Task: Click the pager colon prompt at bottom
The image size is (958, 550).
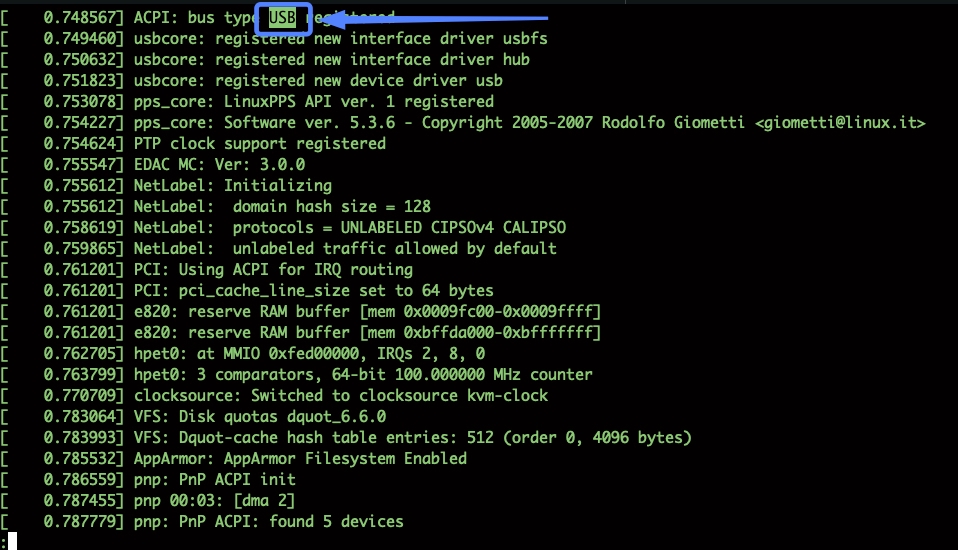Action: [7, 541]
